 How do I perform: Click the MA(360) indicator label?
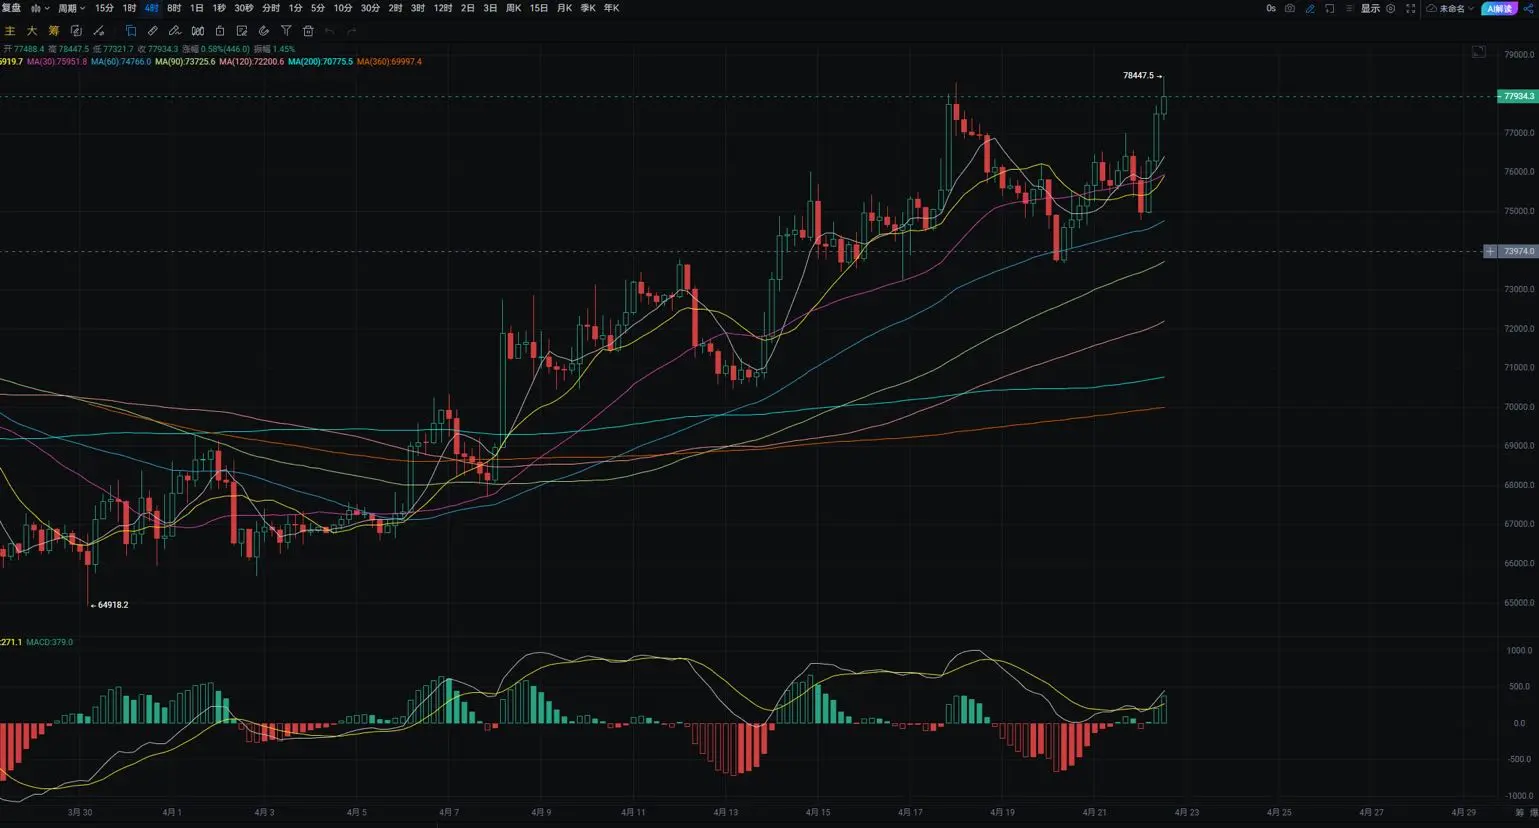[x=389, y=62]
